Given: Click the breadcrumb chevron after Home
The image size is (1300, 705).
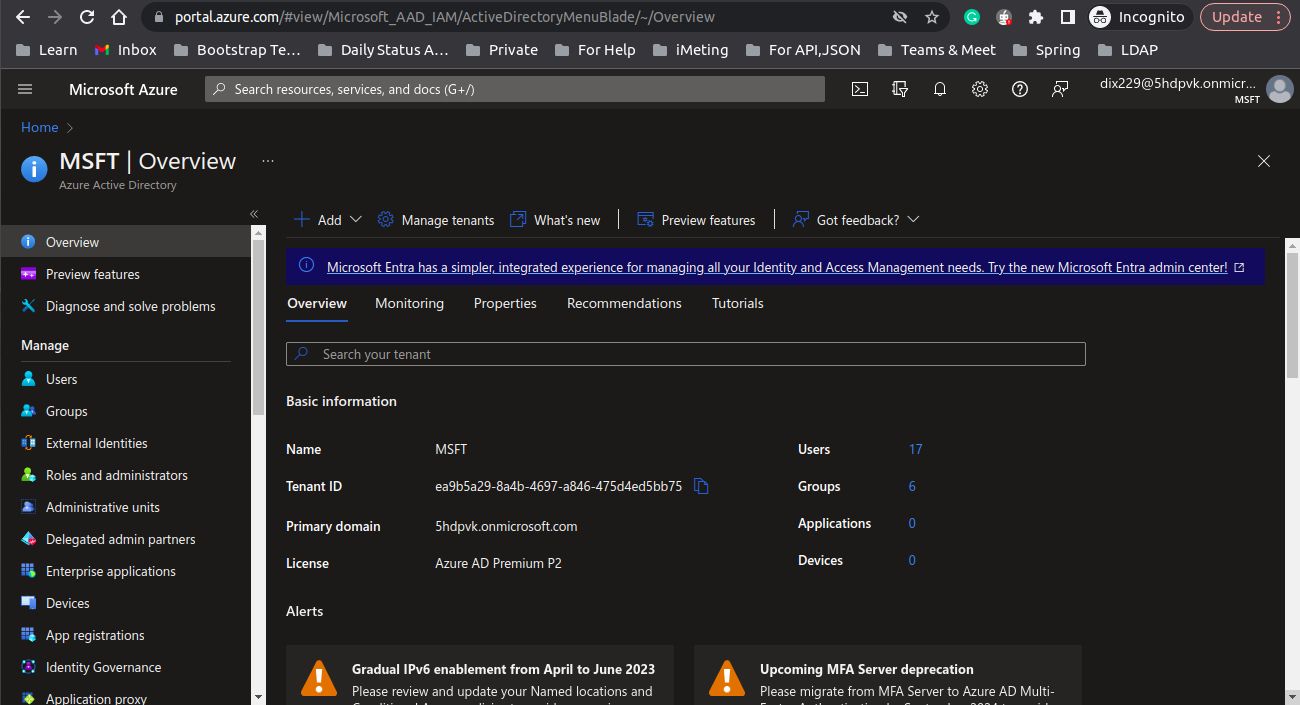Looking at the screenshot, I should pos(70,127).
